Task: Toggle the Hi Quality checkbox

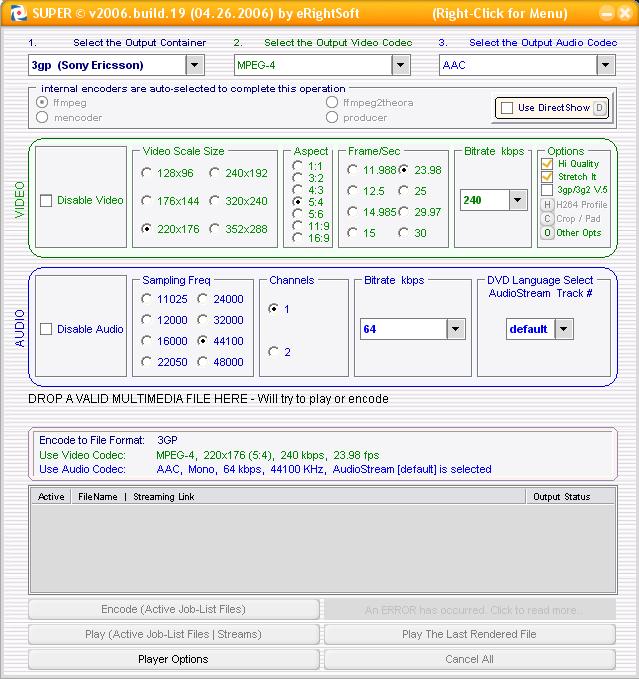Action: [547, 164]
